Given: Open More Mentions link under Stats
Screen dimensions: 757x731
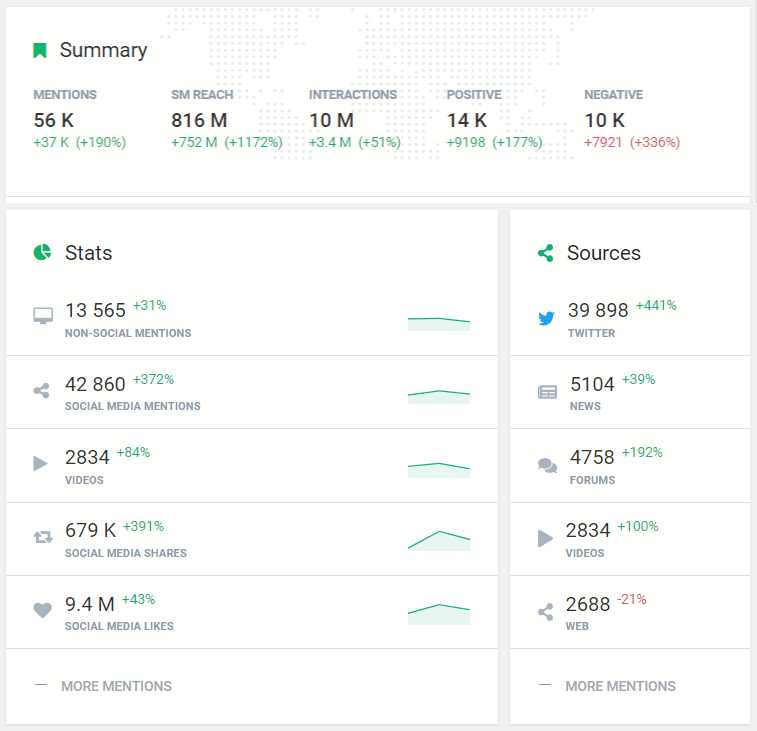Looking at the screenshot, I should (x=116, y=686).
